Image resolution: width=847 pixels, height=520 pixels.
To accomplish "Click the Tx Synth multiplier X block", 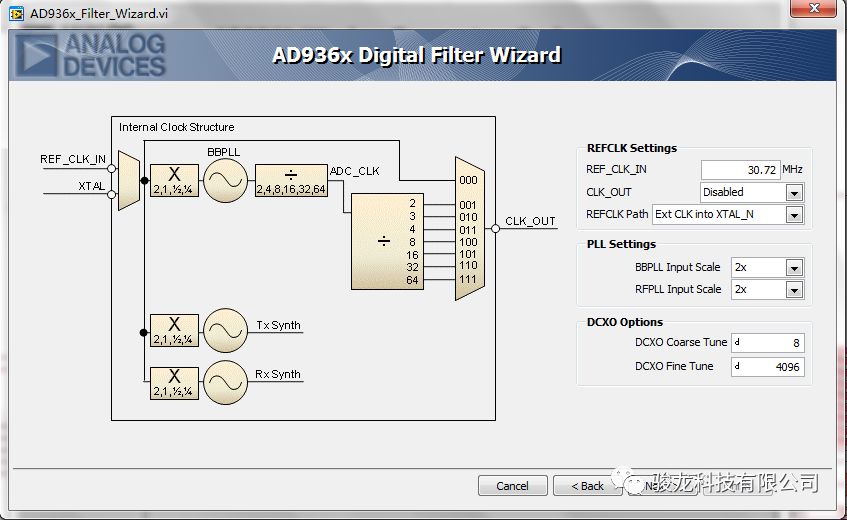I will point(174,329).
